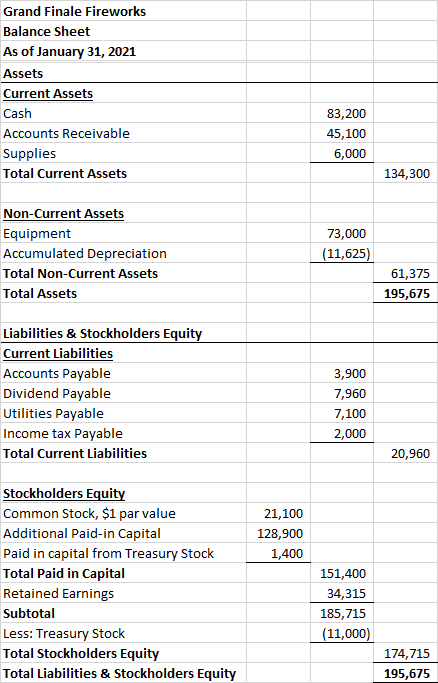The image size is (438, 683).
Task: Click the 'Current Liabilities' subheading cell
Action: 123,353
